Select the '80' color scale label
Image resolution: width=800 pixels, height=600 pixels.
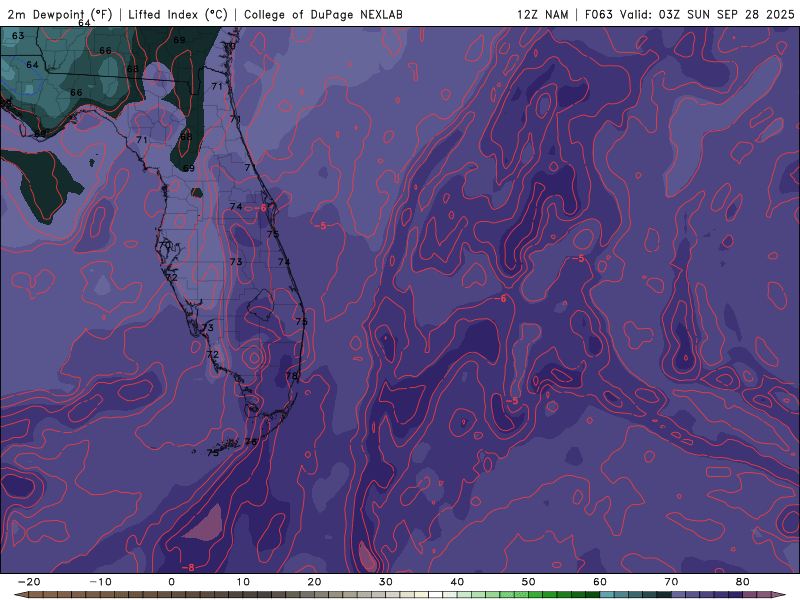point(743,582)
